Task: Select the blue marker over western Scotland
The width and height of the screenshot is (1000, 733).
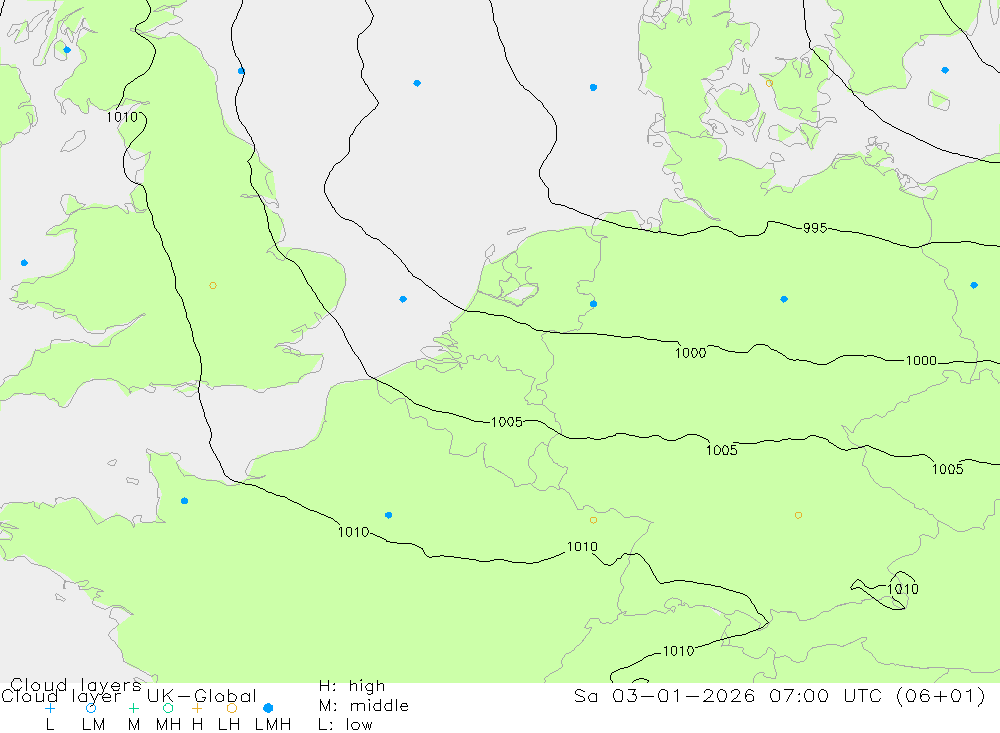Action: (x=67, y=50)
